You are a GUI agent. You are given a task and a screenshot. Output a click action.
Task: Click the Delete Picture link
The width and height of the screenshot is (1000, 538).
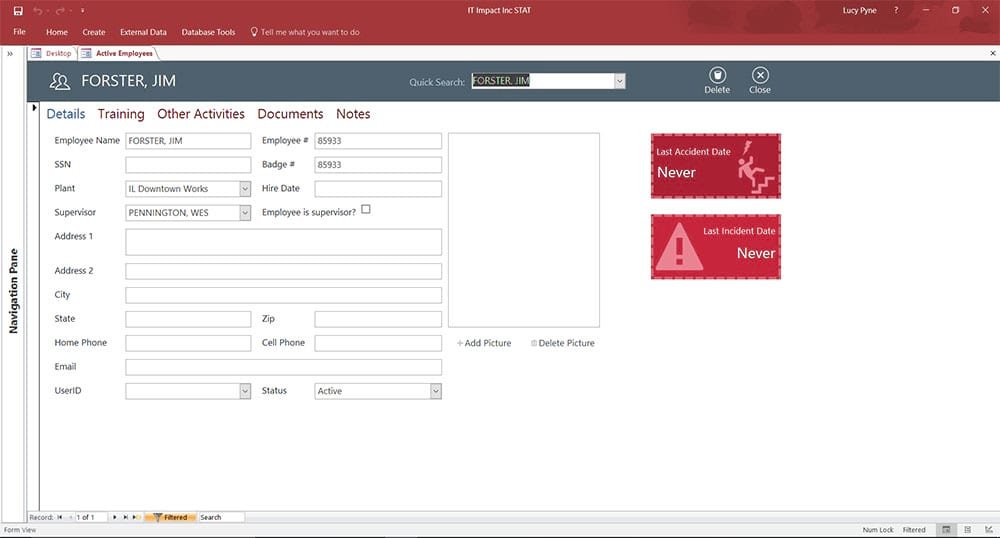(x=562, y=343)
